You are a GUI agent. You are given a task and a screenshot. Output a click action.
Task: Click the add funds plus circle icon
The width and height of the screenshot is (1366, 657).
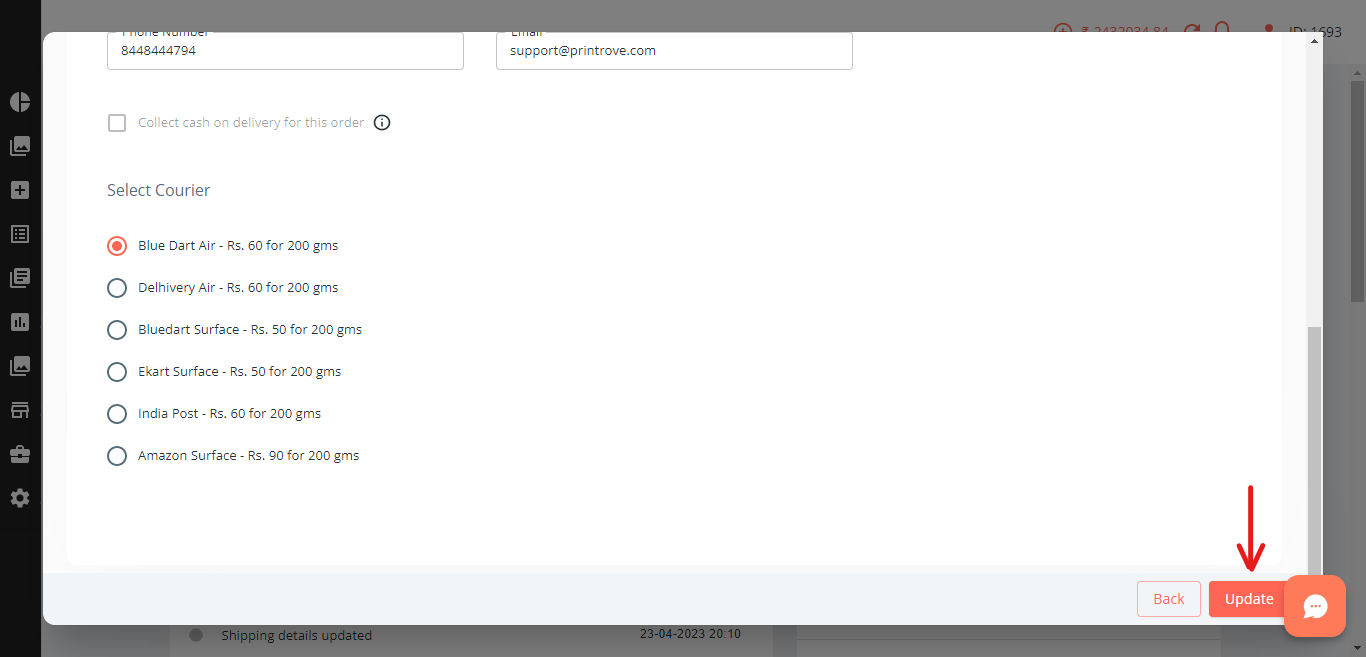click(1063, 30)
